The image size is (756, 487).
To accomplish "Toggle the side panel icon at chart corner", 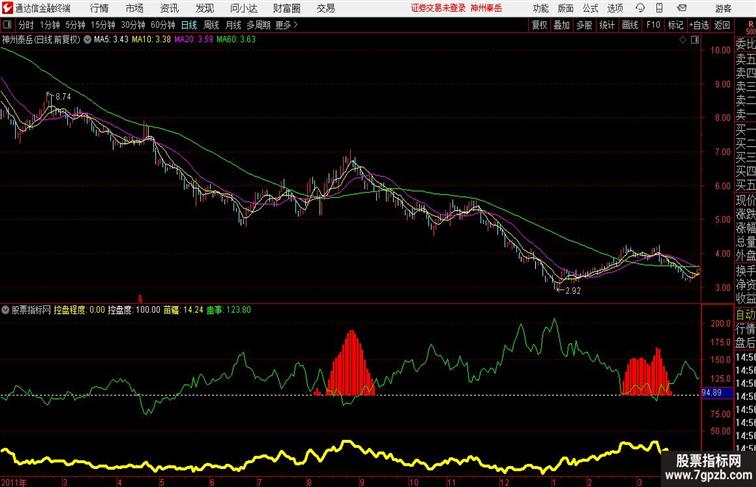I will [x=695, y=40].
